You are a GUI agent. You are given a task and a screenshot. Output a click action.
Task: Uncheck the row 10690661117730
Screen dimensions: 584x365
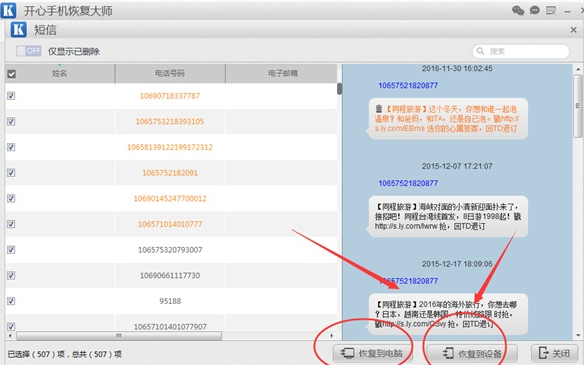(x=11, y=276)
